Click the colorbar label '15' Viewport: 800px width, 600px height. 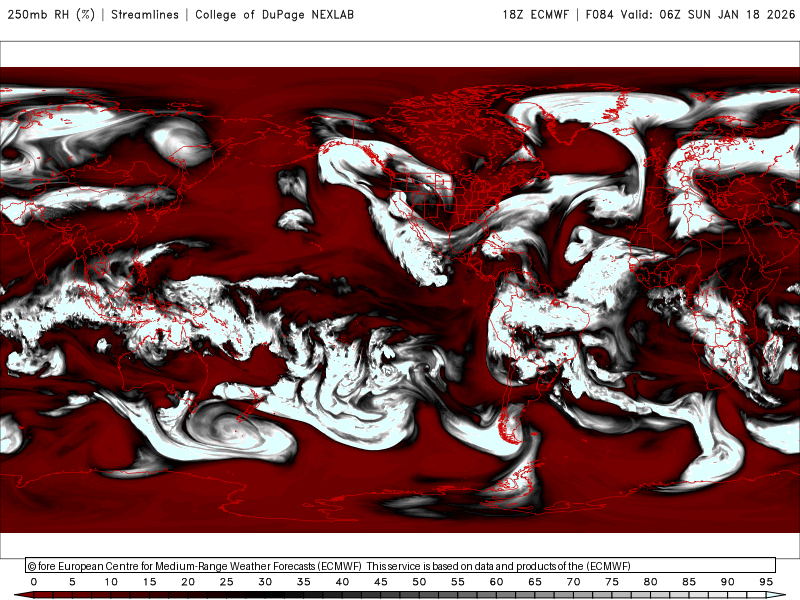coord(149,582)
